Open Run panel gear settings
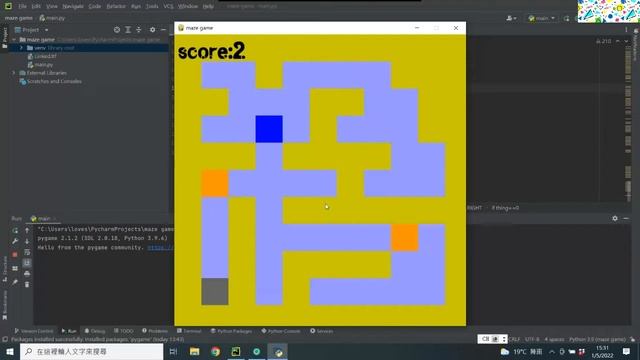The width and height of the screenshot is (640, 360). click(615, 218)
